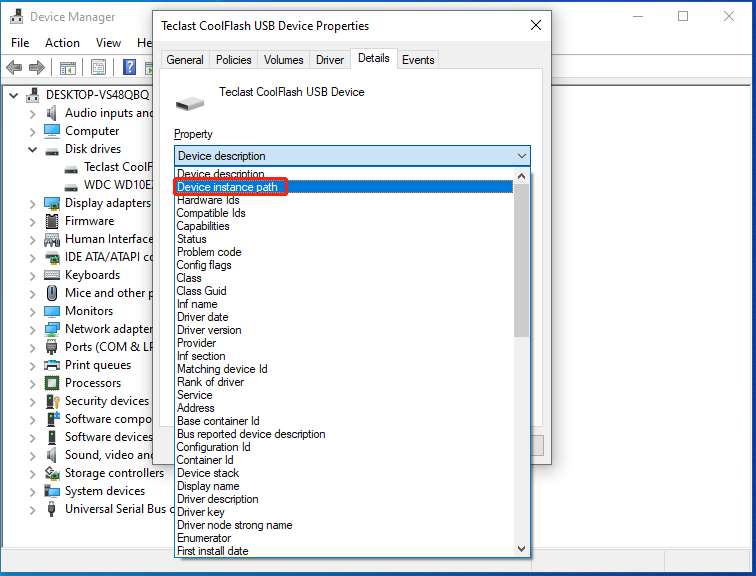Select the Teclast CoolFlash tree entry
The height and width of the screenshot is (576, 756).
click(118, 167)
